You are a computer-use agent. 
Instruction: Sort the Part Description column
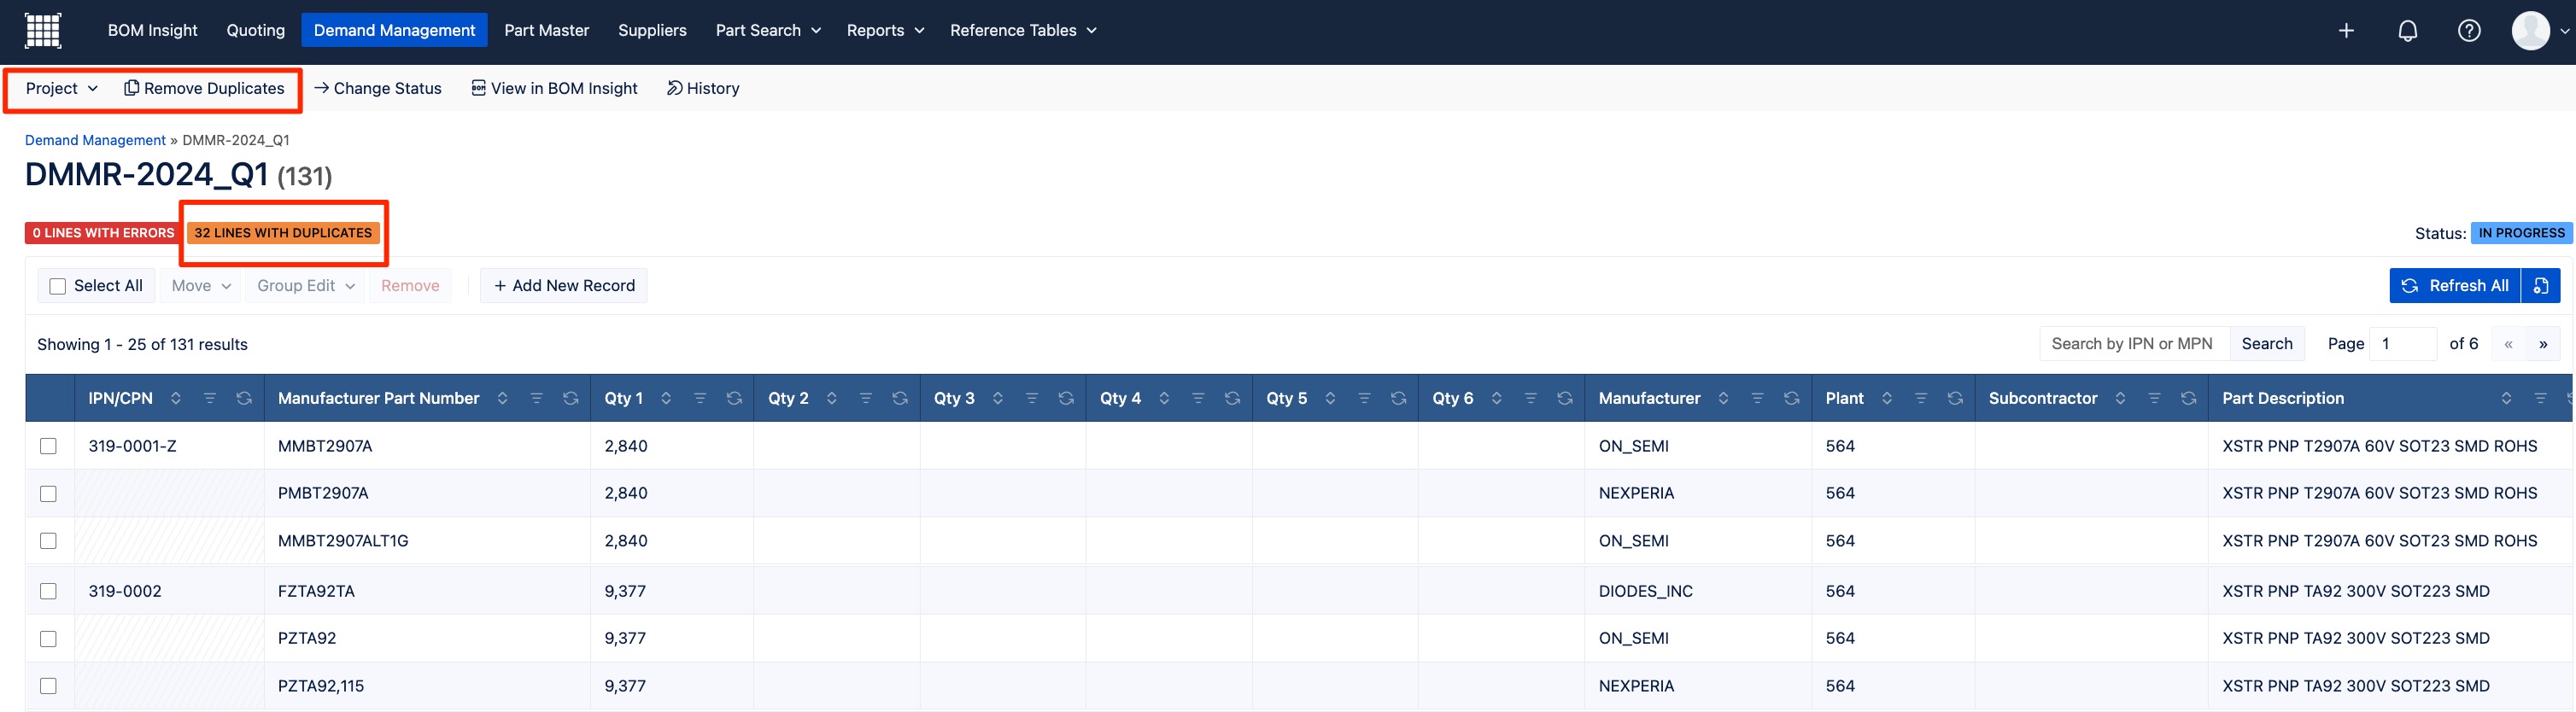[x=2506, y=398]
